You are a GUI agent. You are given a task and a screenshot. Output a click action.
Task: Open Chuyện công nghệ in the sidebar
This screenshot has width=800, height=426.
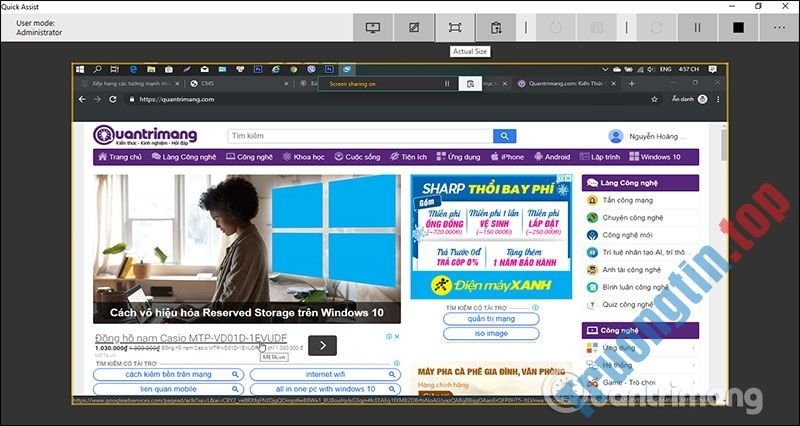tap(633, 218)
